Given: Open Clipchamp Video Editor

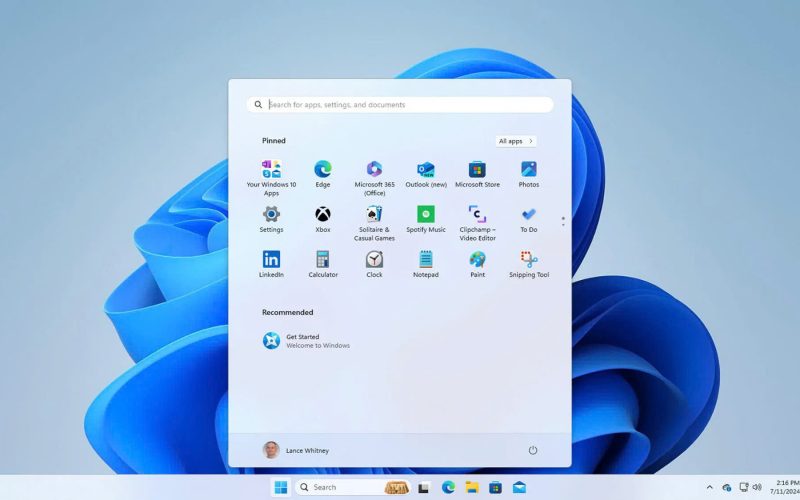Looking at the screenshot, I should click(477, 215).
